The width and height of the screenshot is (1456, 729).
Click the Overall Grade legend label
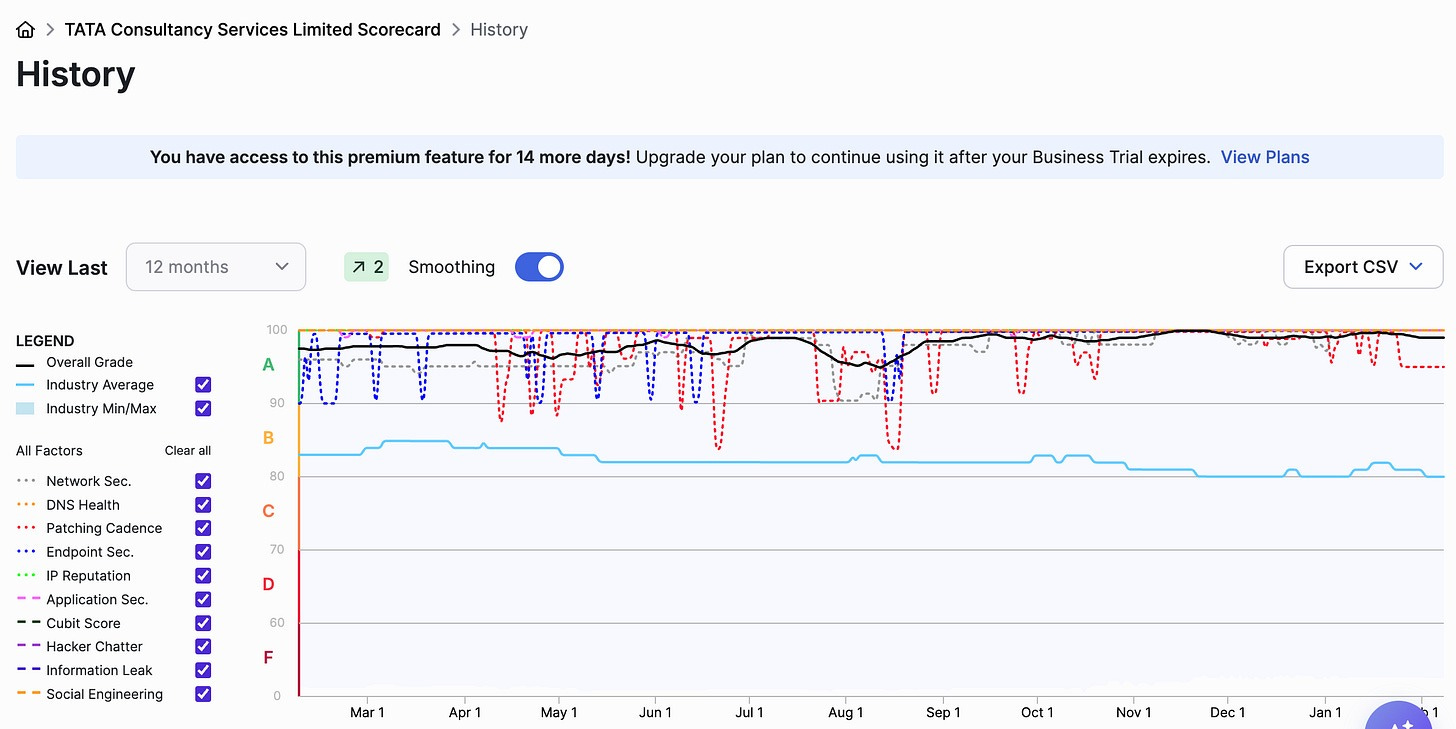click(x=89, y=362)
